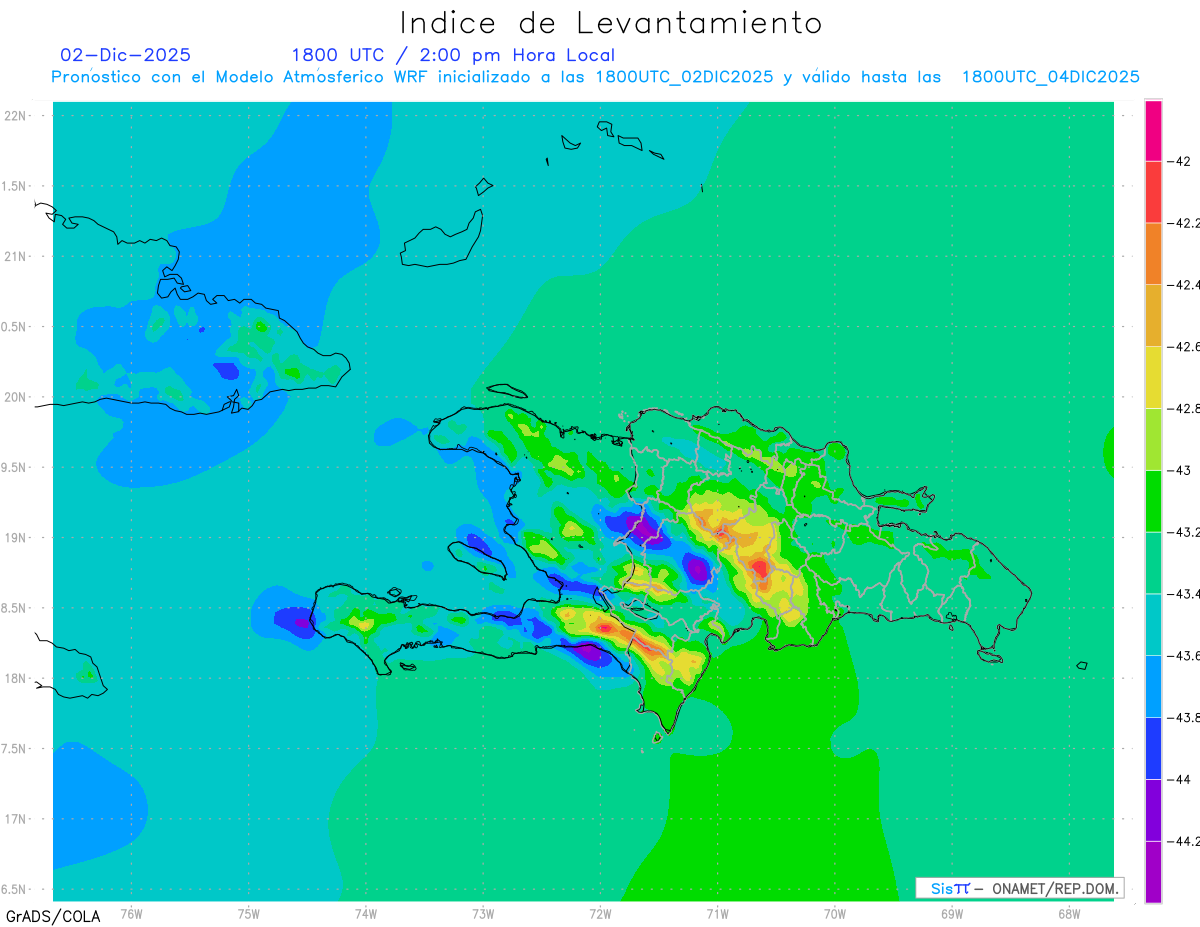Click the '69W' longitude label
Image resolution: width=1200 pixels, height=927 pixels.
coord(952,914)
